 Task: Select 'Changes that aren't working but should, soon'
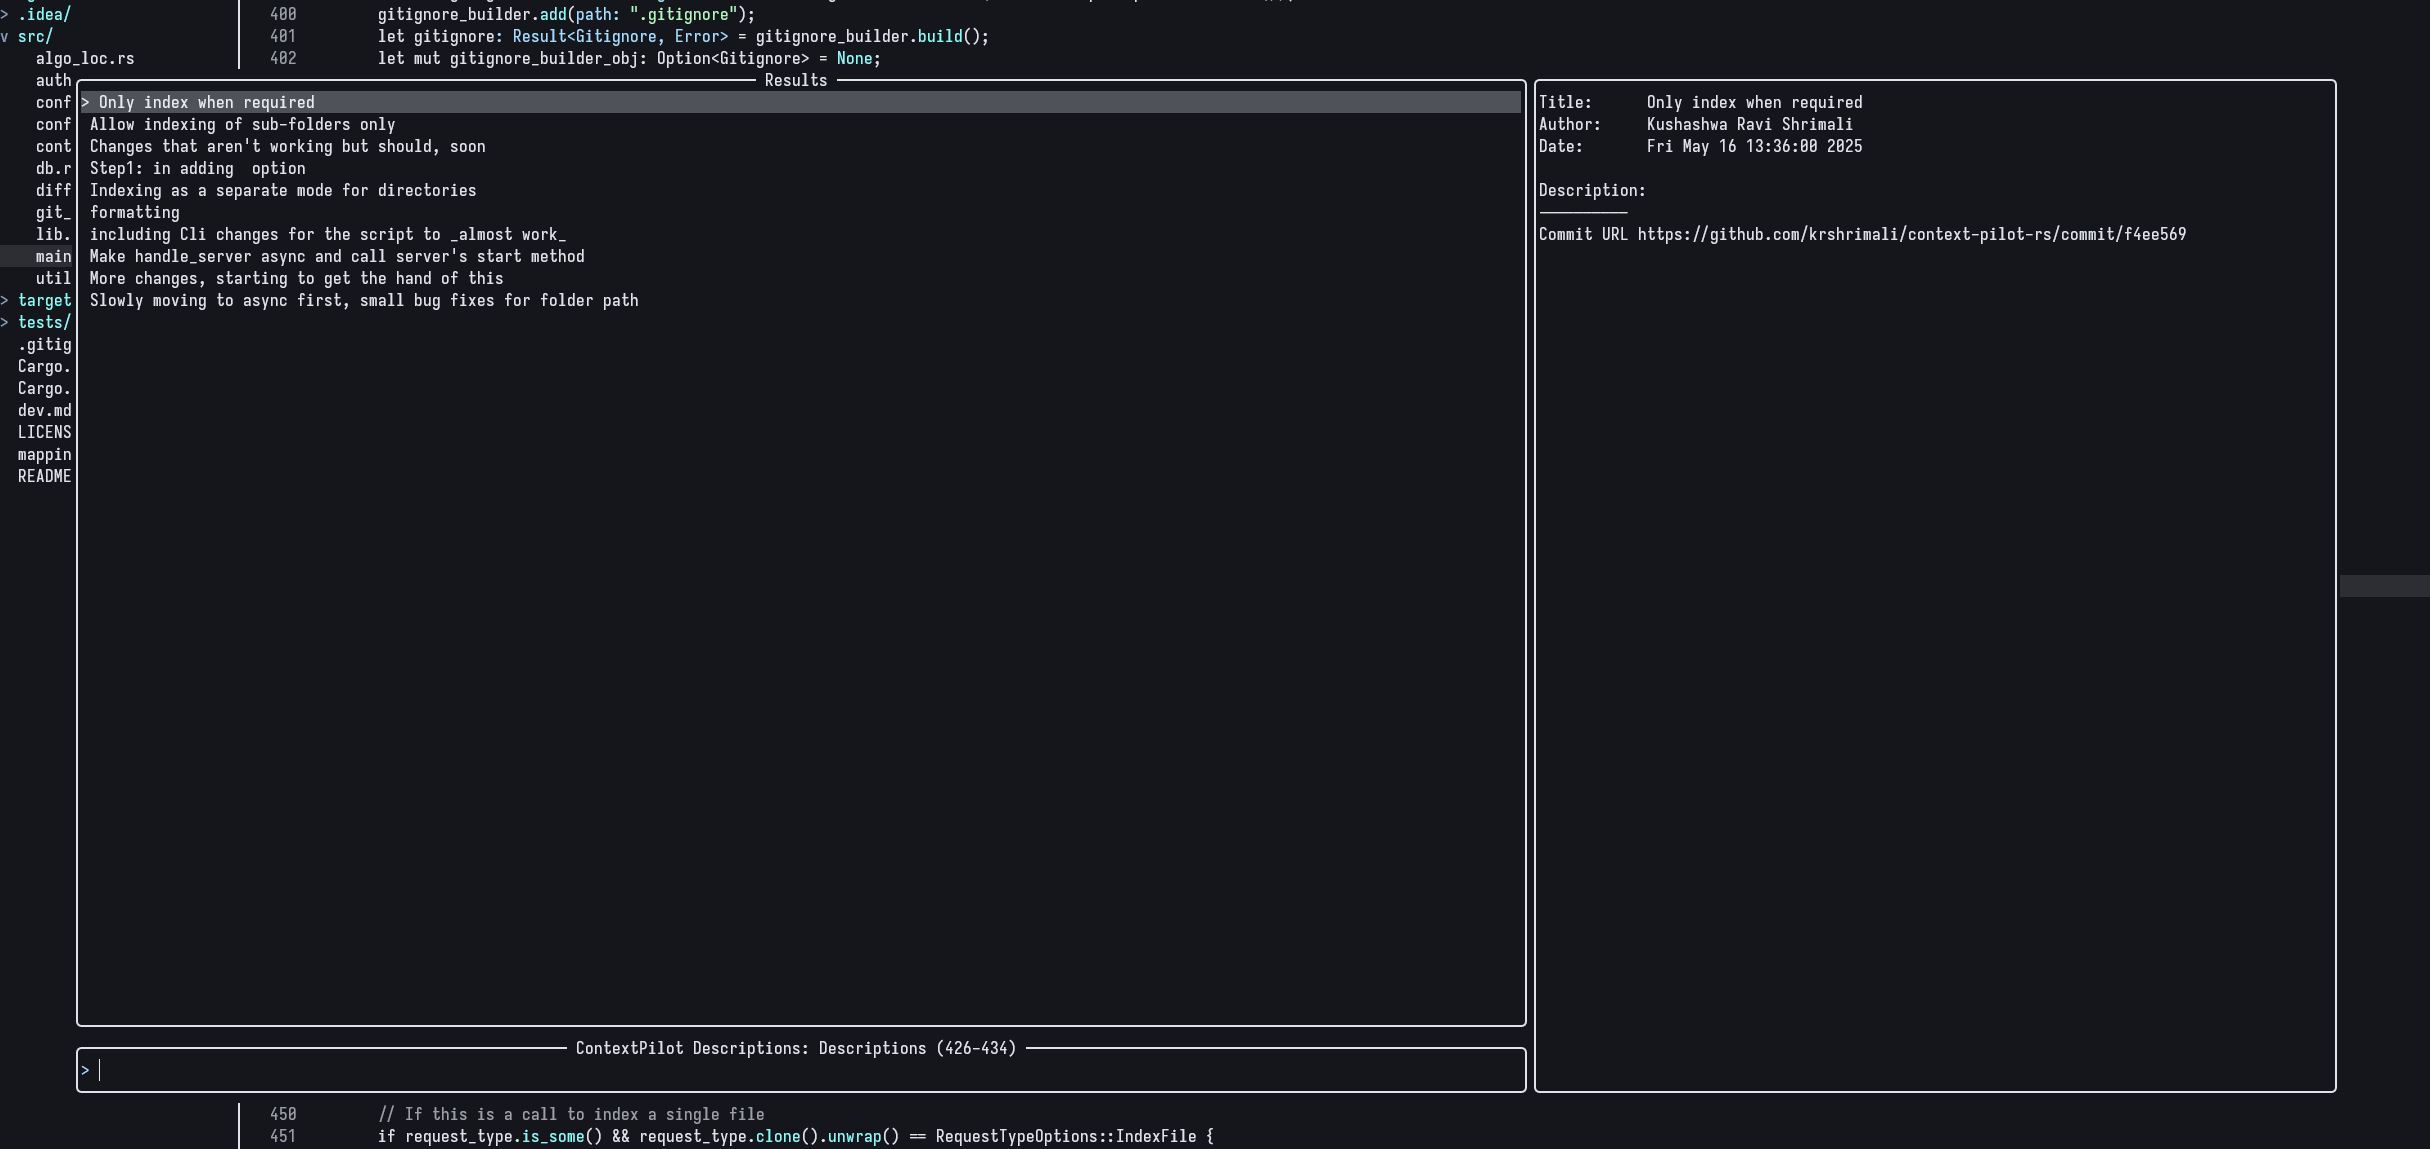(287, 147)
